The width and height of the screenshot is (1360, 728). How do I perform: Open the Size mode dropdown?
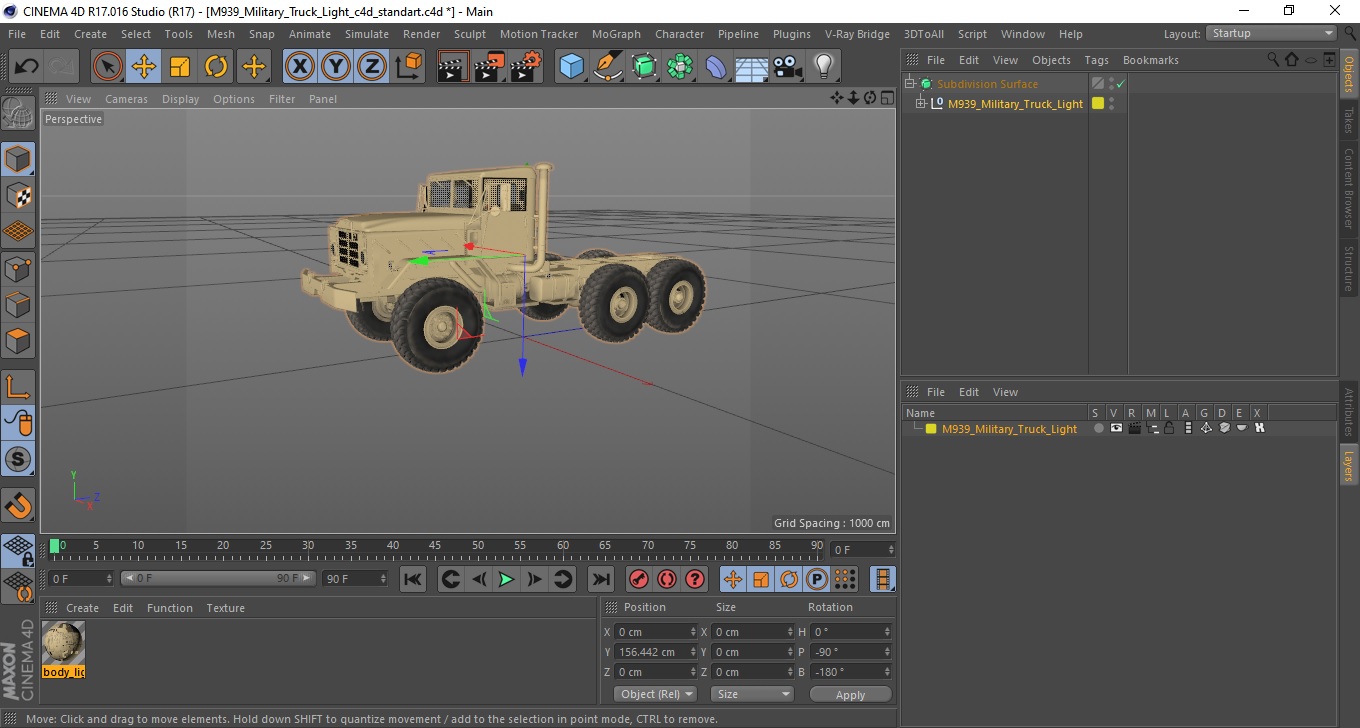pos(752,694)
